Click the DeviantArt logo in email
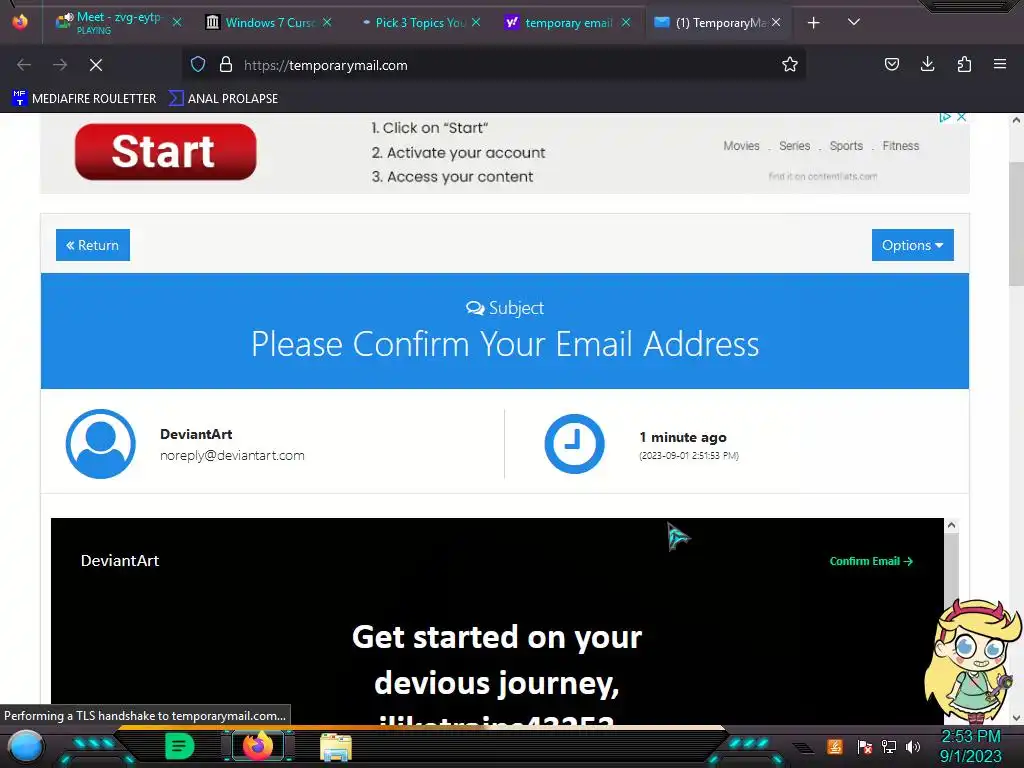1024x768 pixels. (120, 560)
